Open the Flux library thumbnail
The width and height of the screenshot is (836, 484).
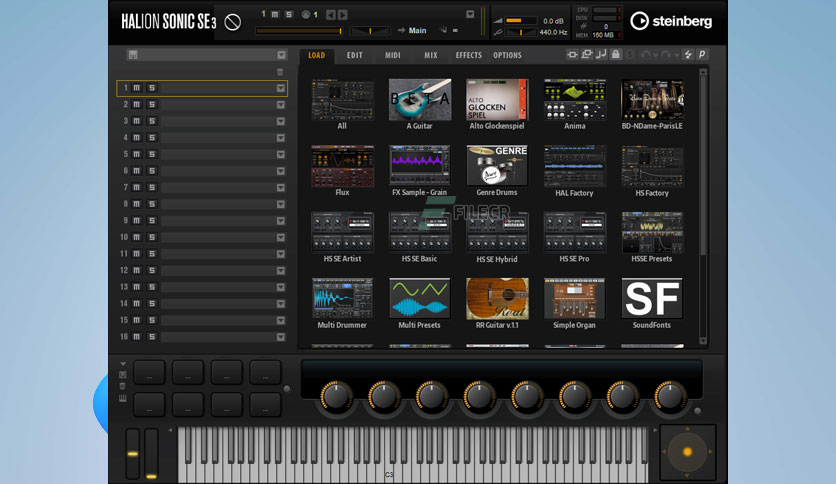tap(342, 166)
